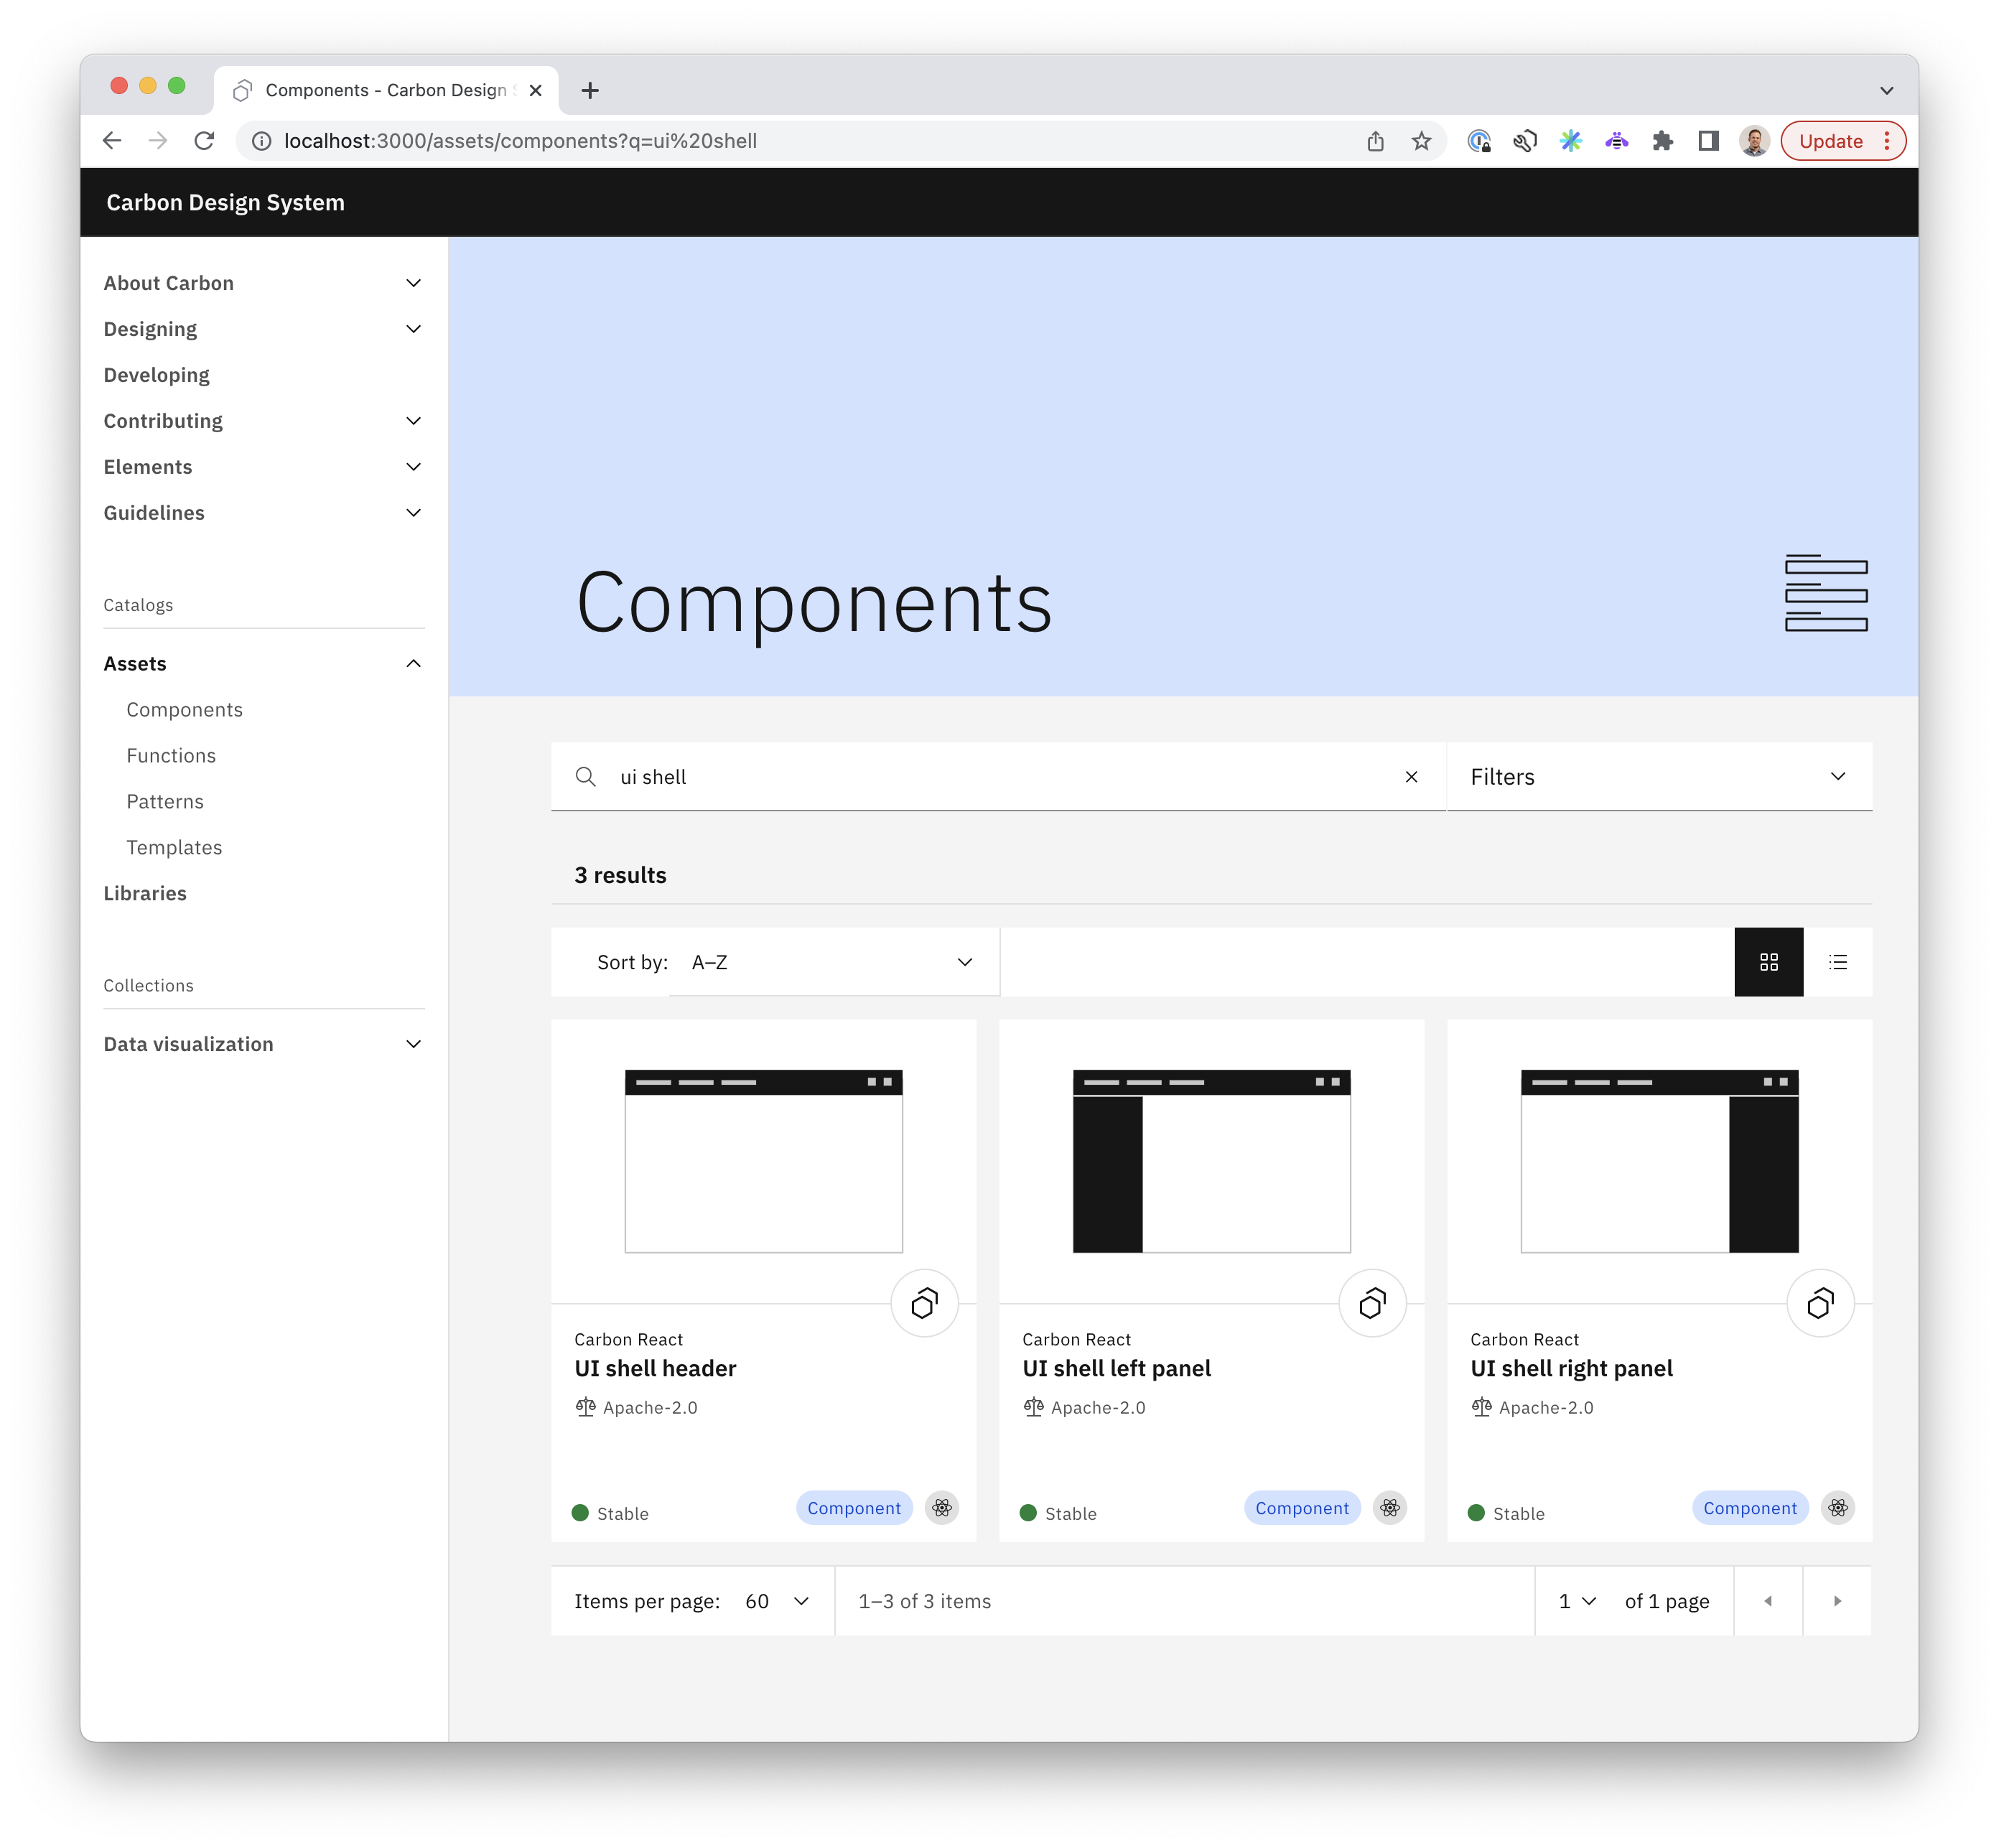Collapse the Assets section chevron
The width and height of the screenshot is (1999, 1848).
(x=413, y=663)
